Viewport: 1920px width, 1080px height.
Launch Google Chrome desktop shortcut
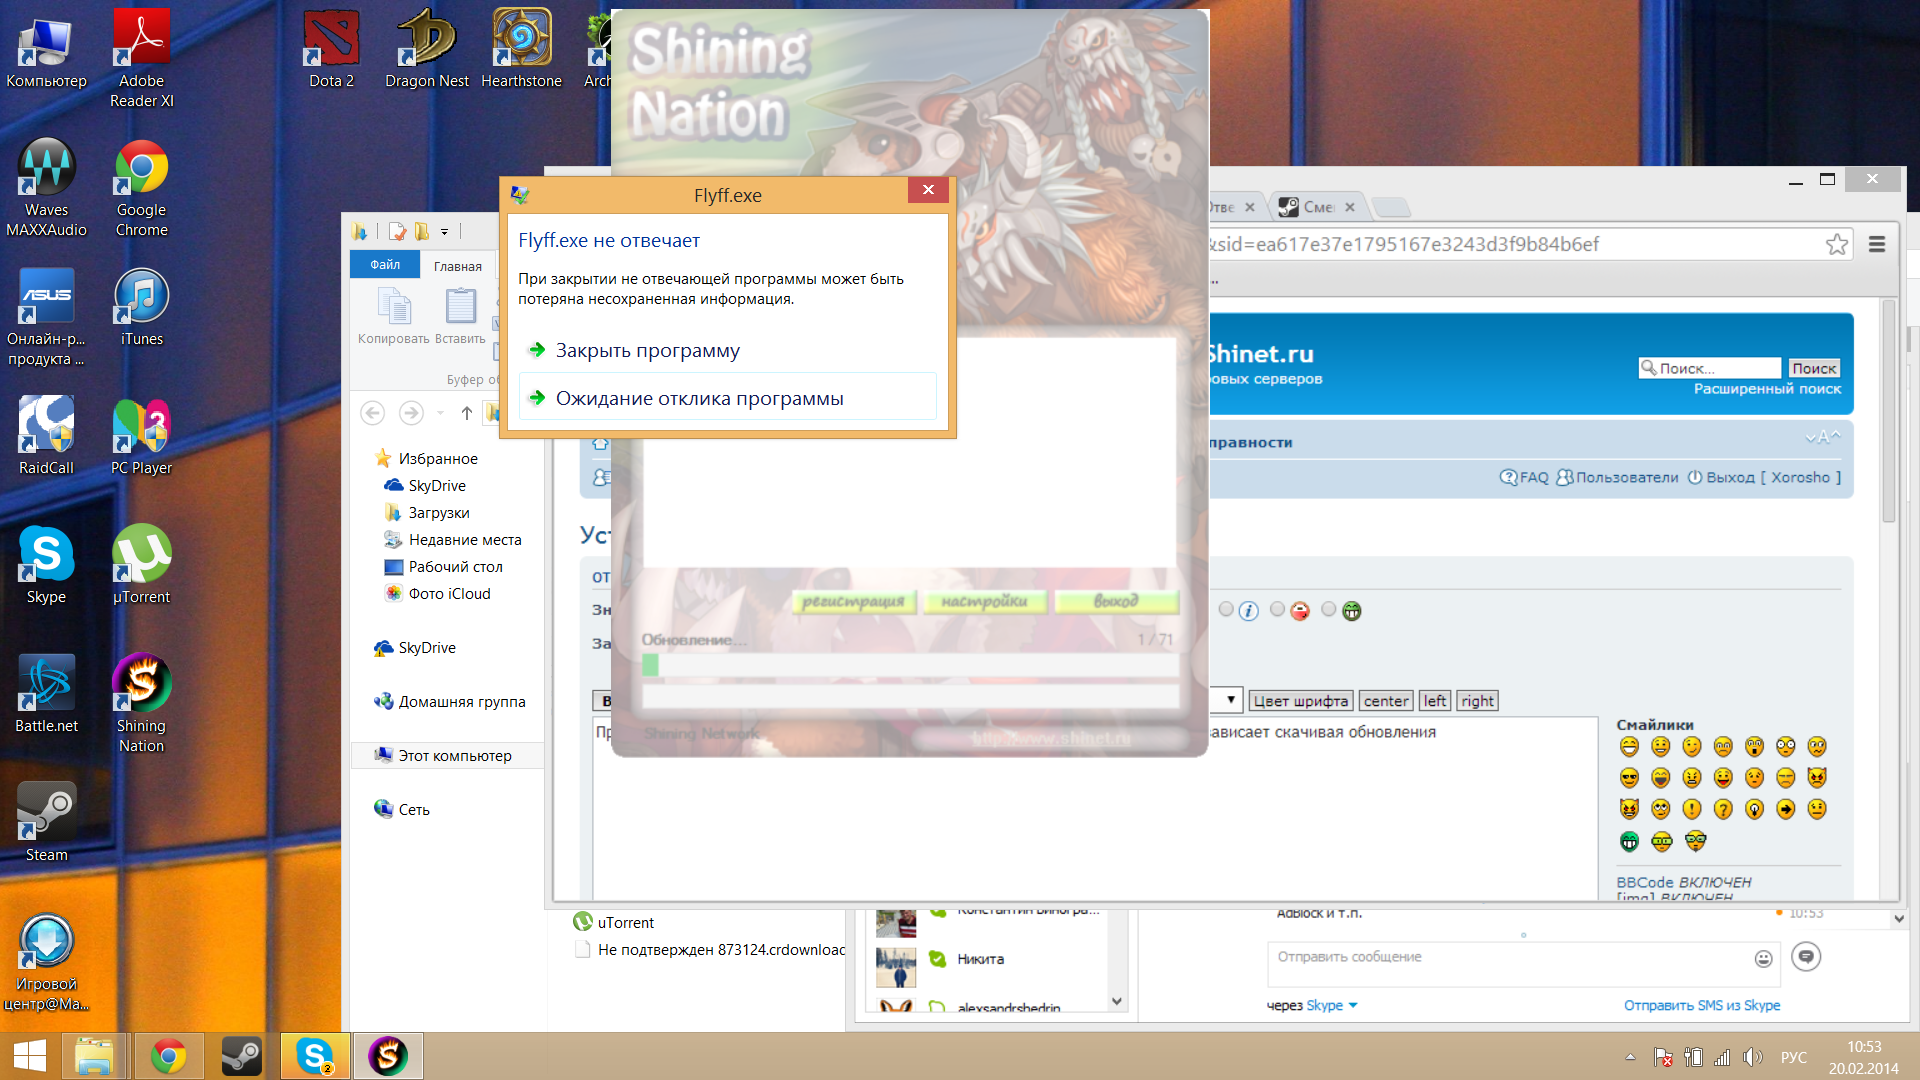coord(141,187)
